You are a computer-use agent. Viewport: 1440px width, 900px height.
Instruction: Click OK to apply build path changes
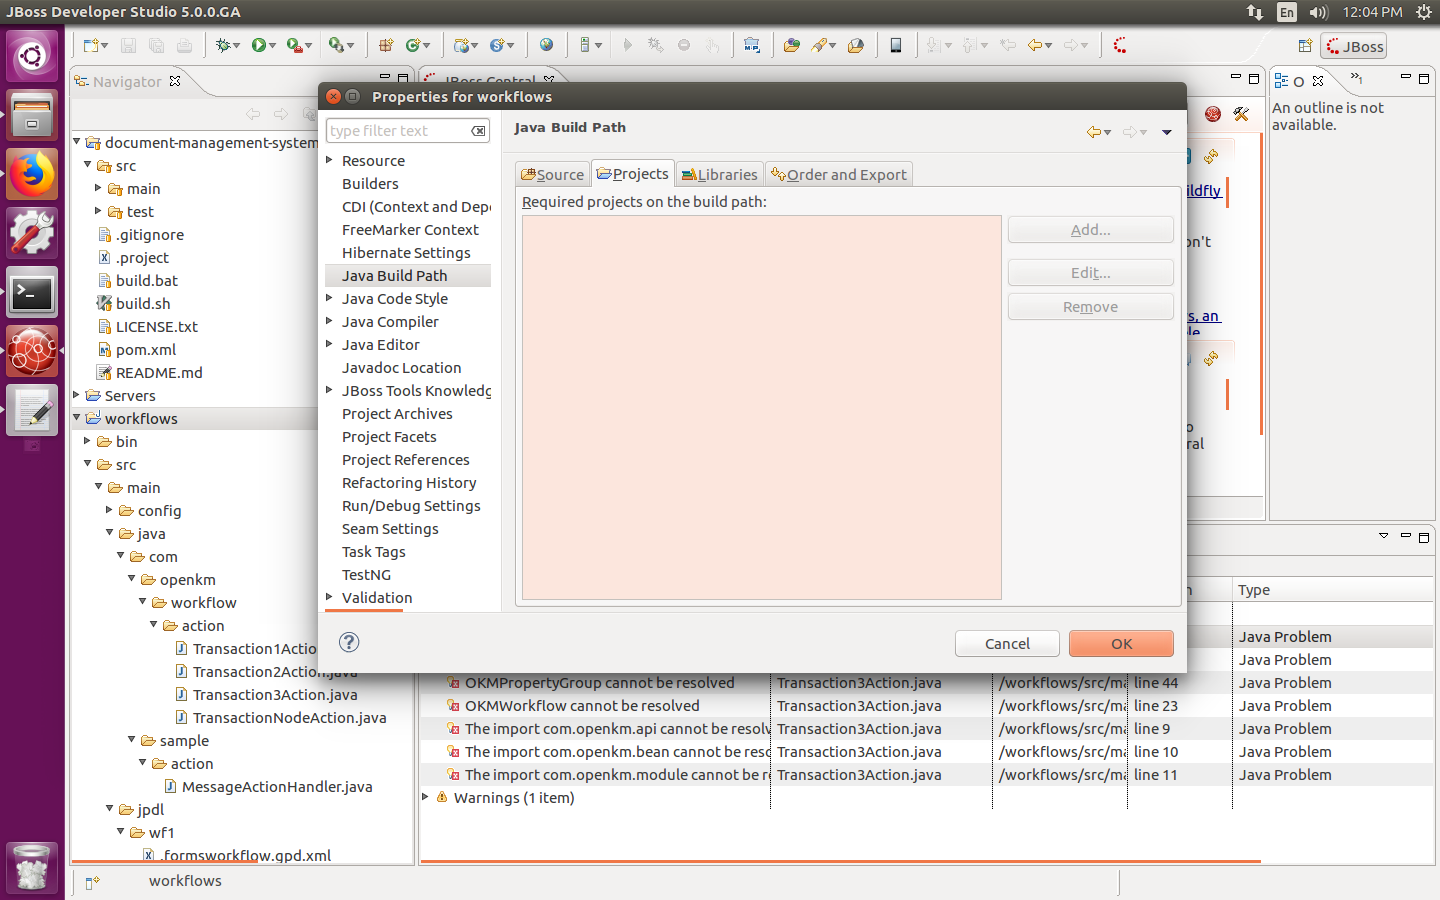1121,643
